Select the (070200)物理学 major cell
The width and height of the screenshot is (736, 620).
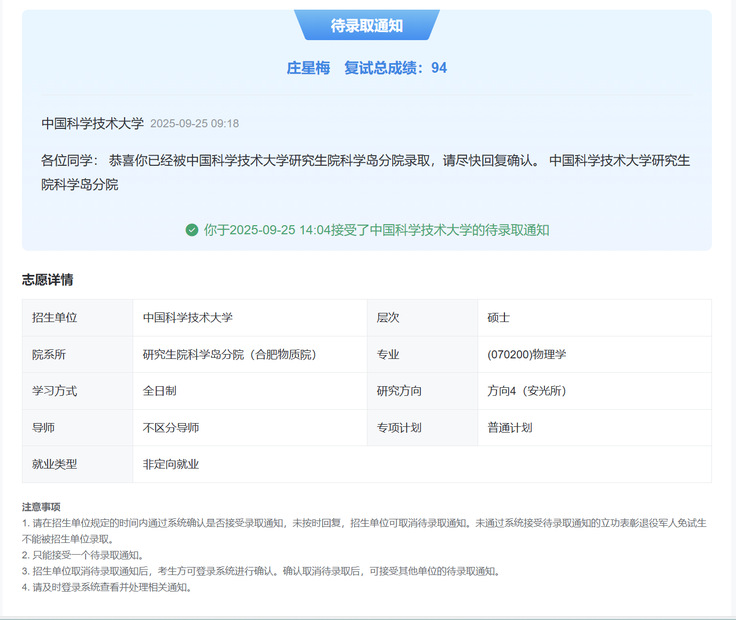tap(528, 355)
